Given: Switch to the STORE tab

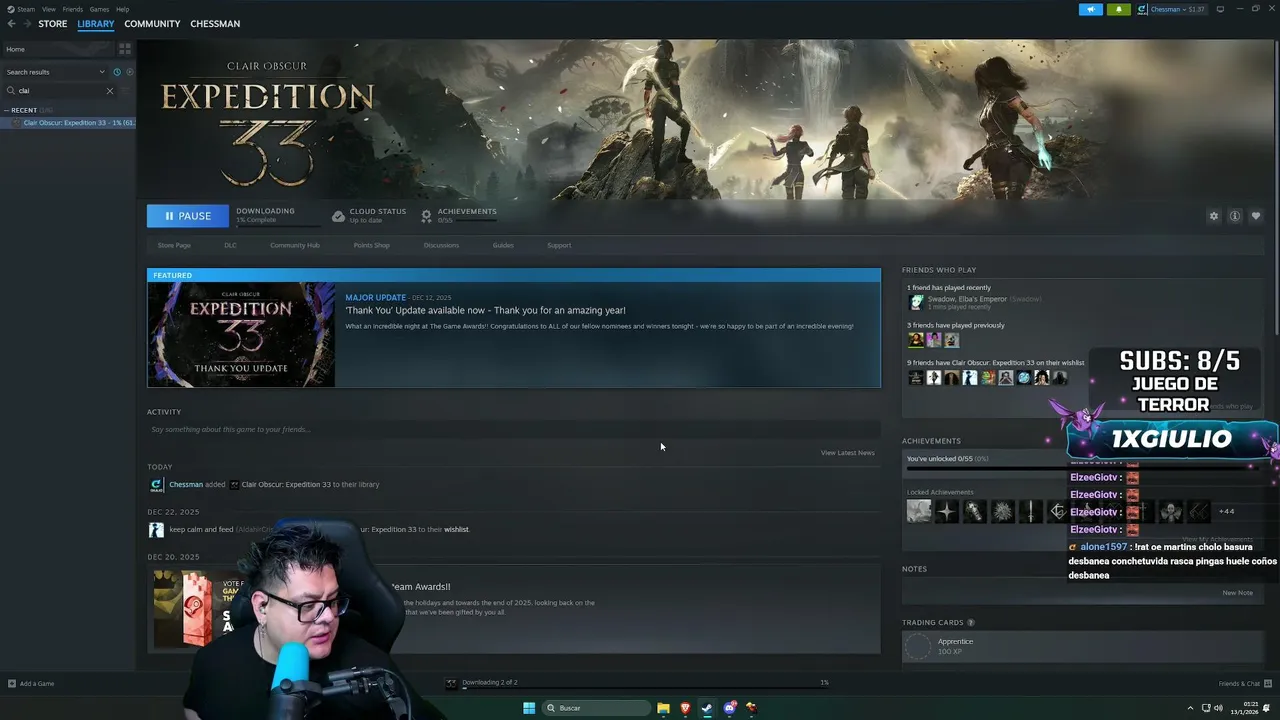Looking at the screenshot, I should 53,23.
